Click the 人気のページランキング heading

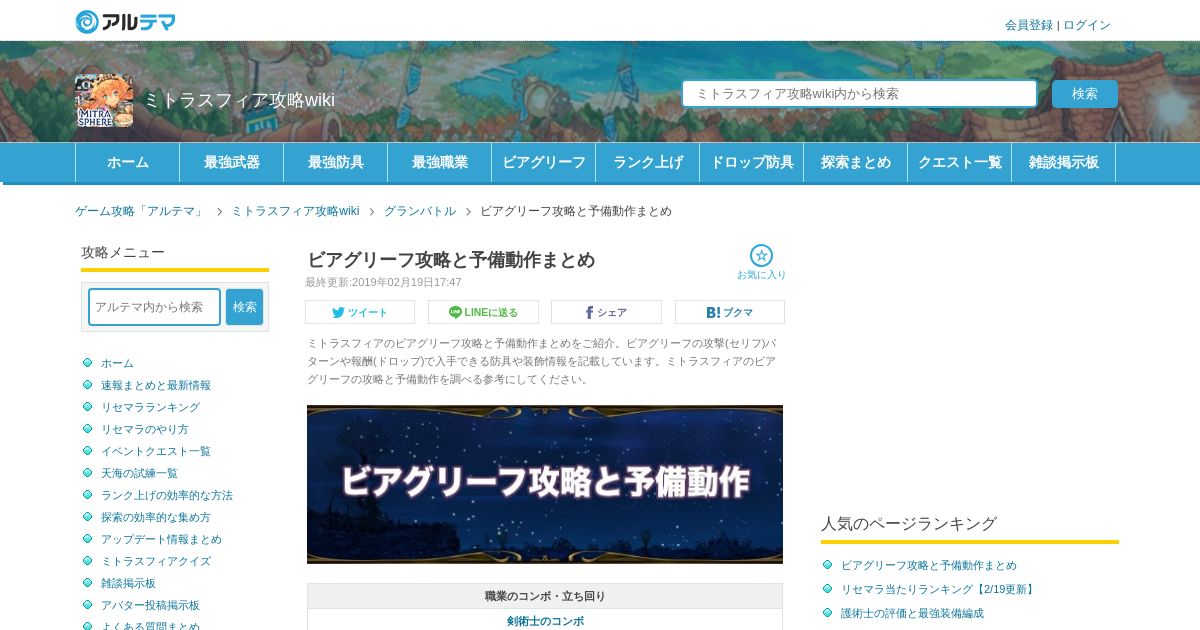click(909, 523)
